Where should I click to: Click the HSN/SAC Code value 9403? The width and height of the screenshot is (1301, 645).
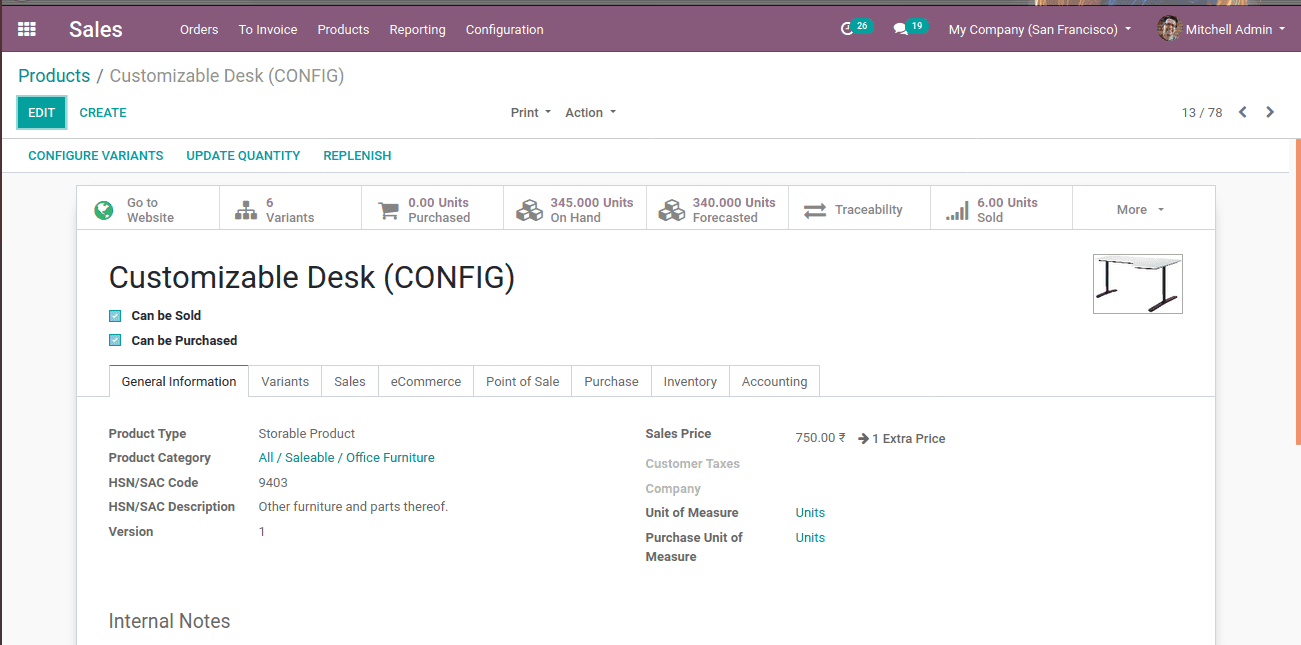(273, 483)
